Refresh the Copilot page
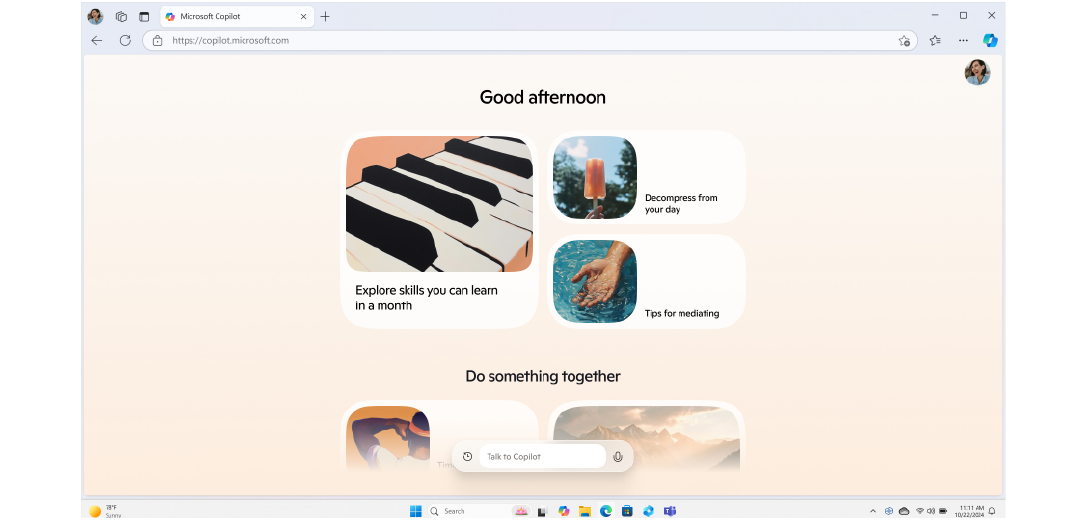The height and width of the screenshot is (520, 1083). pos(125,41)
